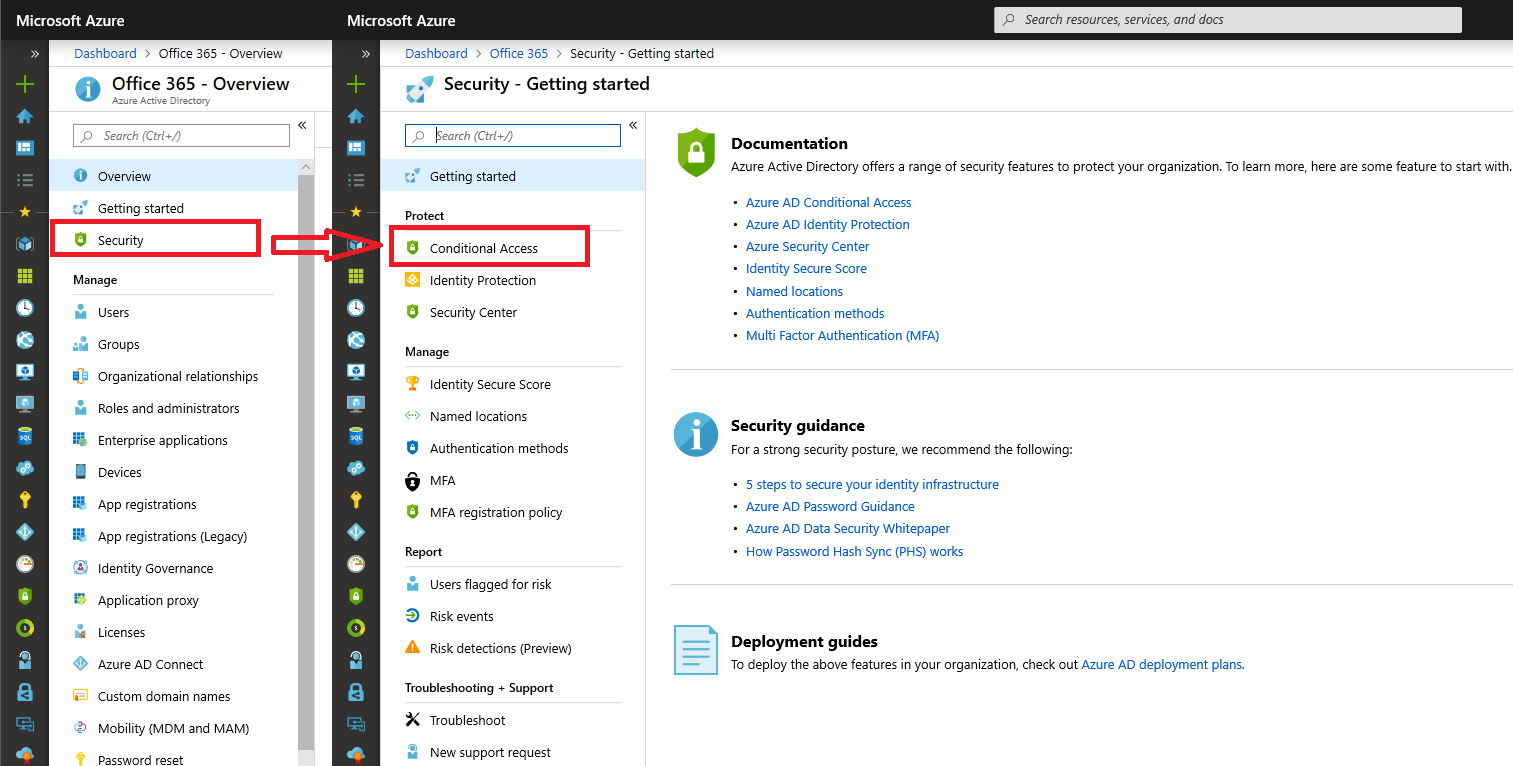Collapse the Security menu with the double-left chevron
1513x766 pixels.
pyautogui.click(x=633, y=126)
